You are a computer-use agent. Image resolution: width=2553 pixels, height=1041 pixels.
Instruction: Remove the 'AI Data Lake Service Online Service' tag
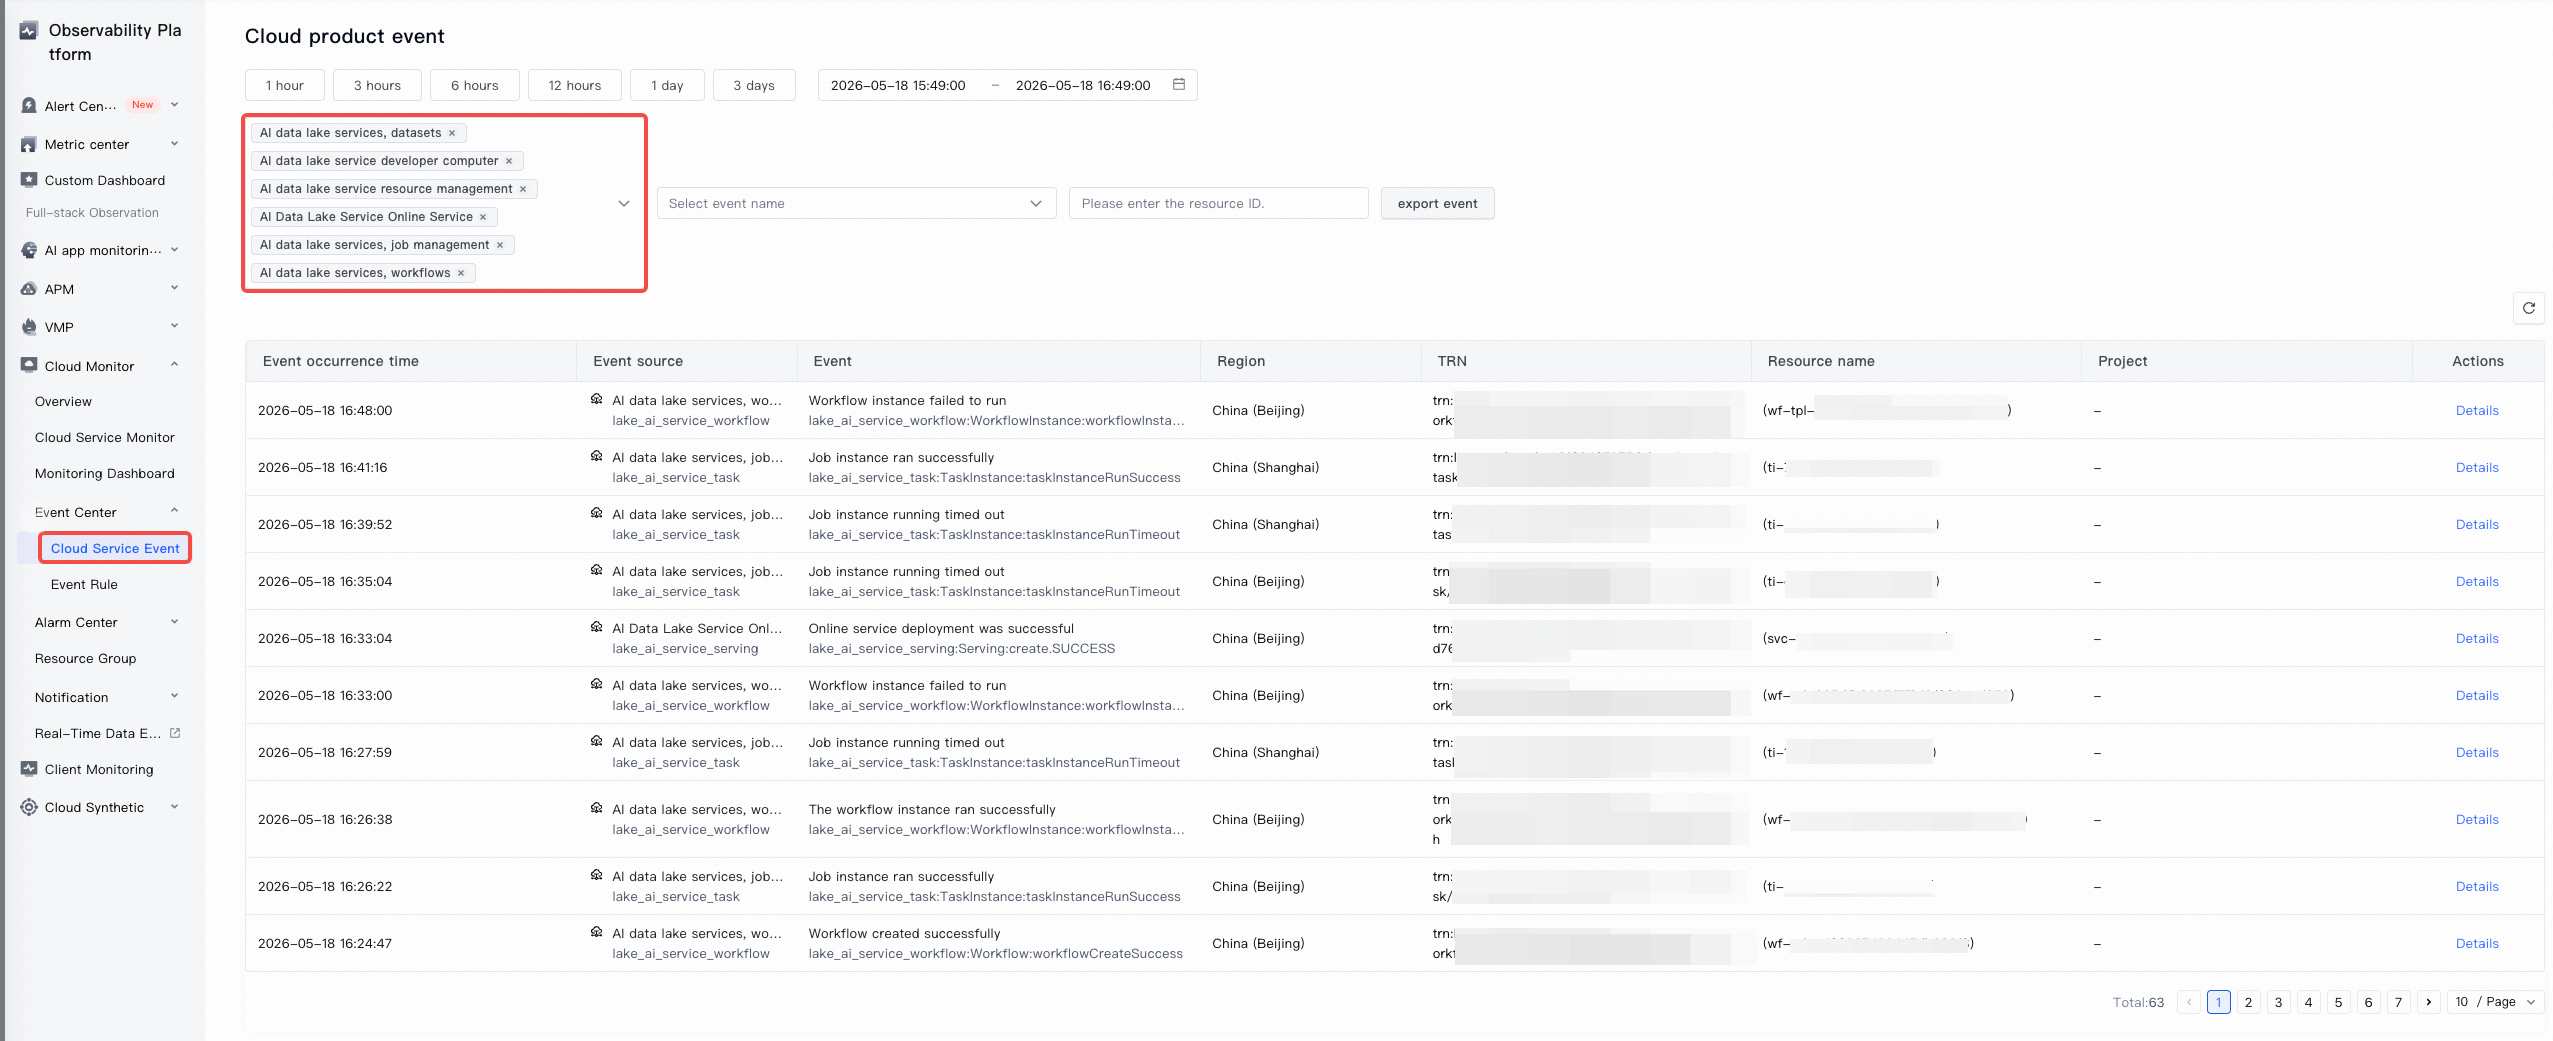483,217
